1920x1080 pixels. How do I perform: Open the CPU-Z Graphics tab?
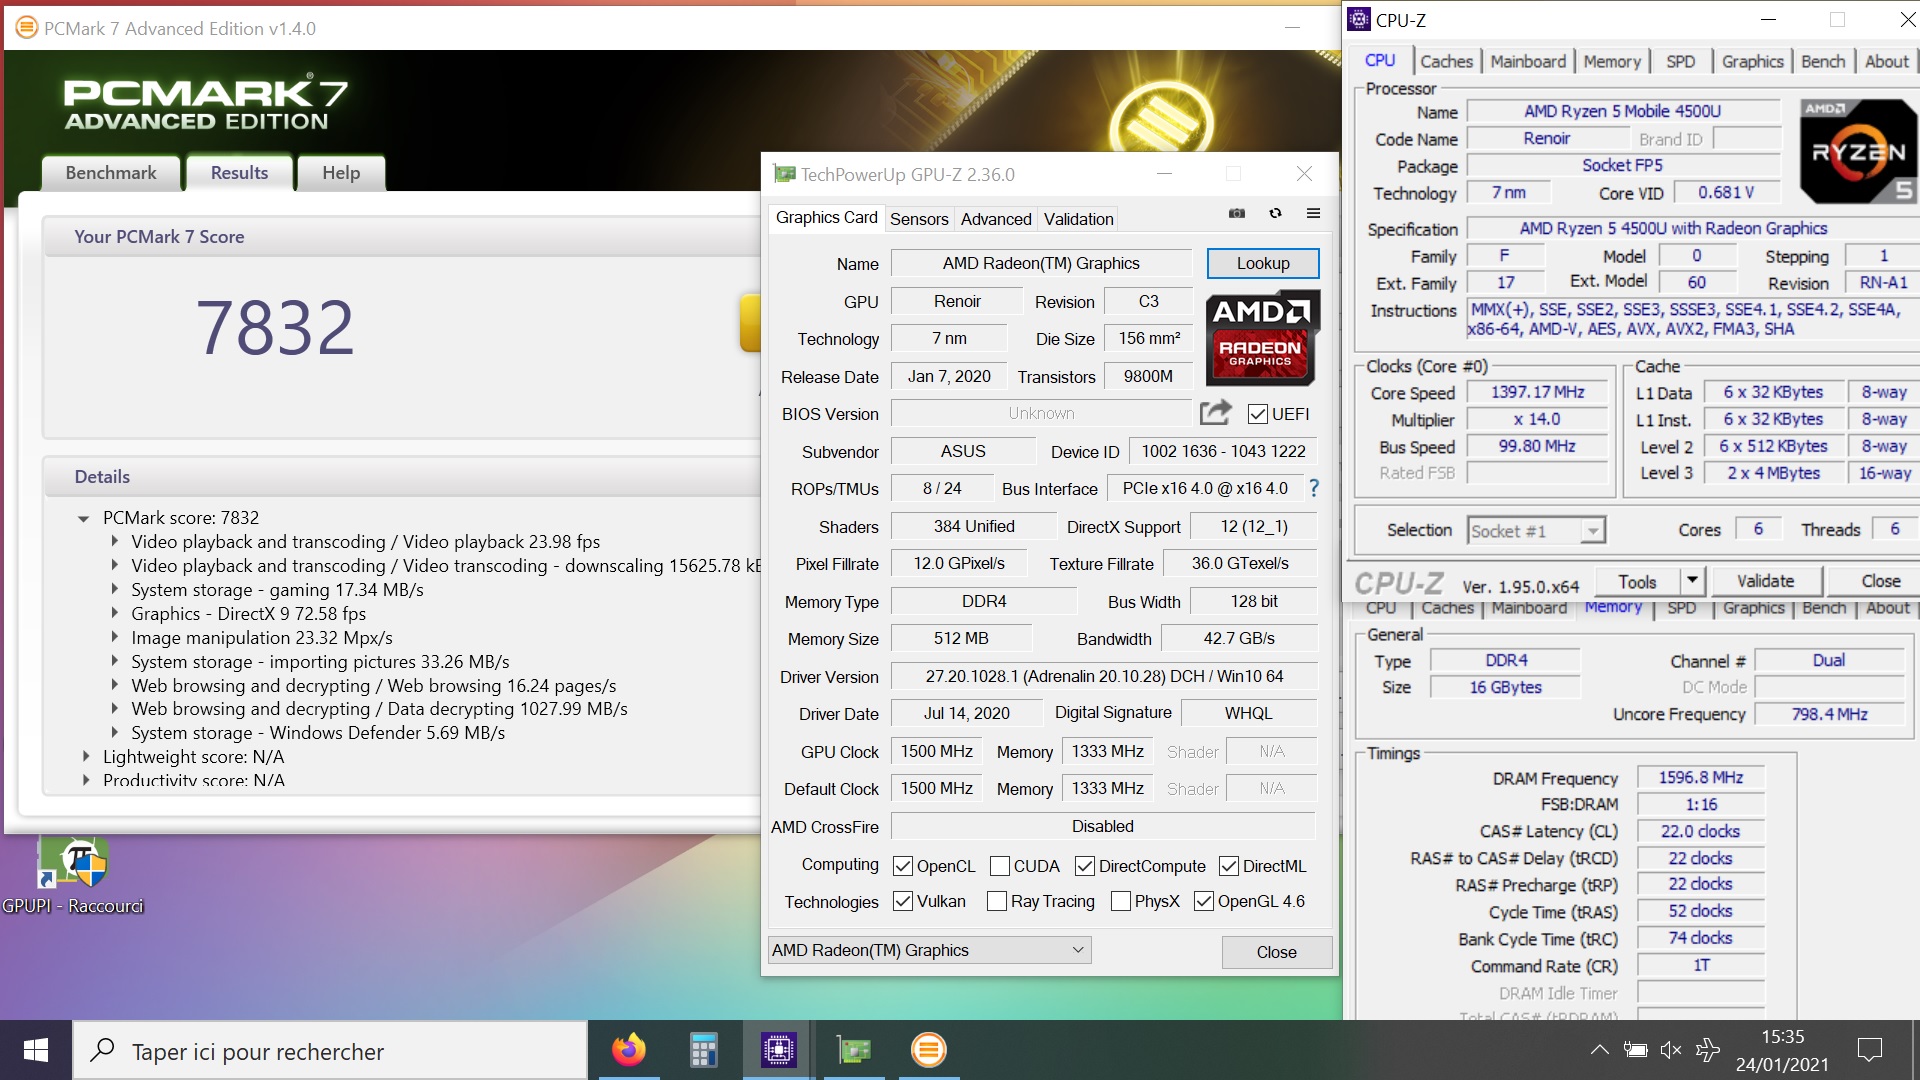(x=1752, y=61)
